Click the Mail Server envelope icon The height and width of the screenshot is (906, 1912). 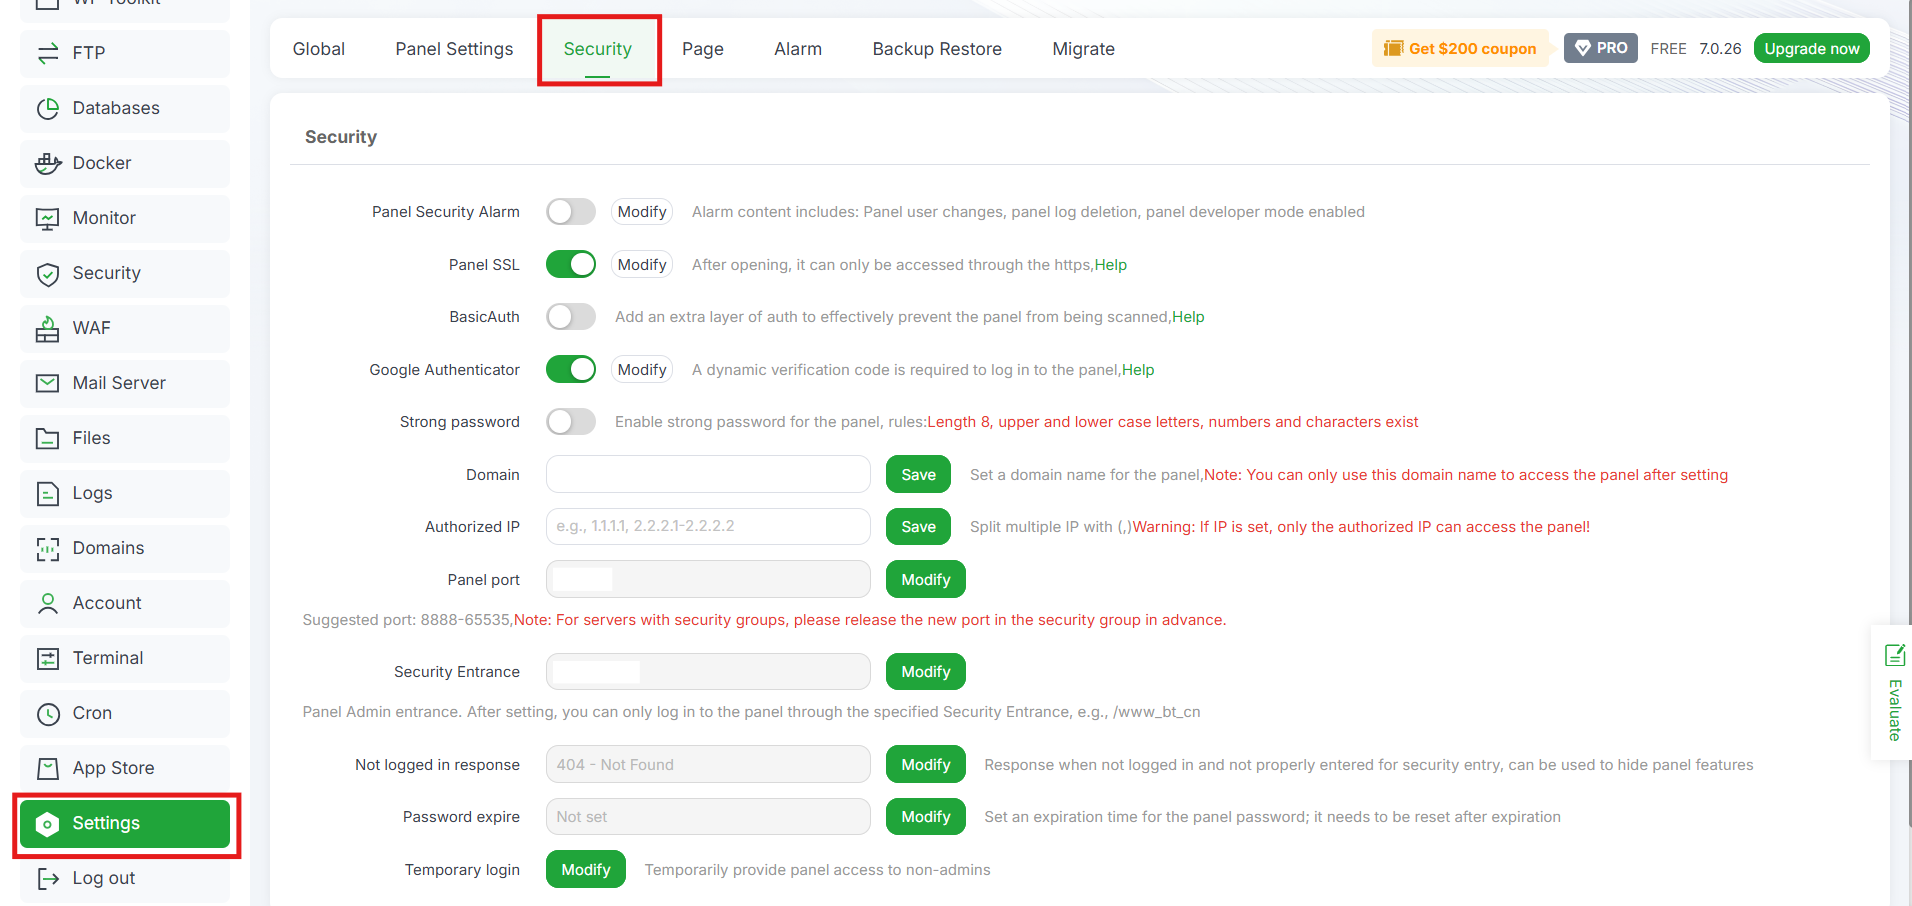tap(48, 383)
